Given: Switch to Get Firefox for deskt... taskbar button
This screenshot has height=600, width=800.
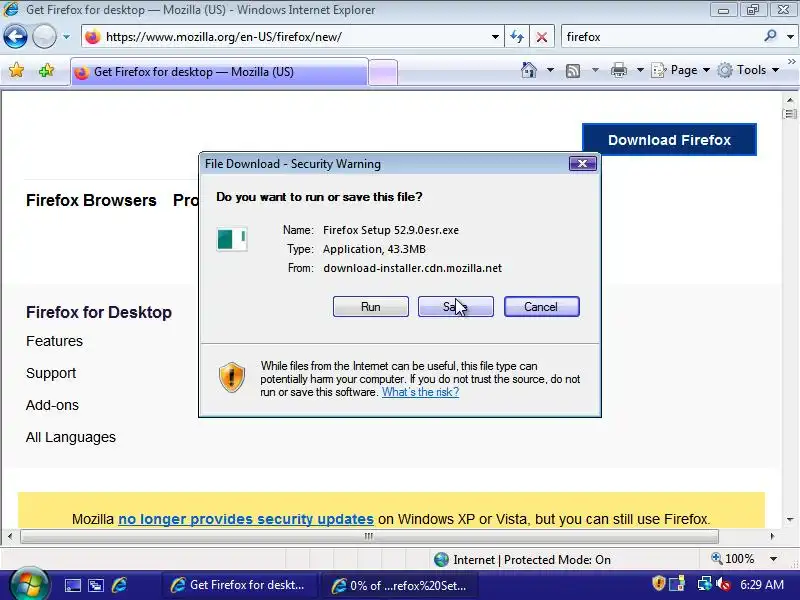Looking at the screenshot, I should coord(239,585).
